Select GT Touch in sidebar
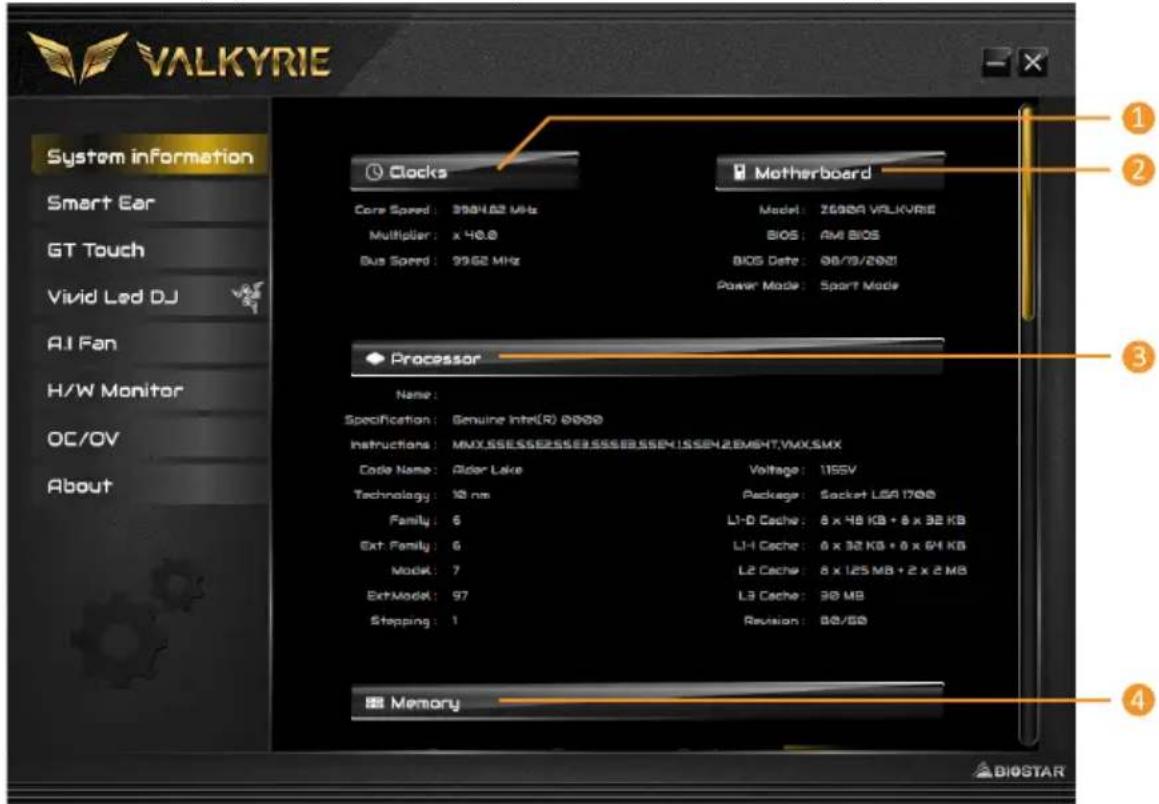The image size is (1159, 804). coord(149,250)
